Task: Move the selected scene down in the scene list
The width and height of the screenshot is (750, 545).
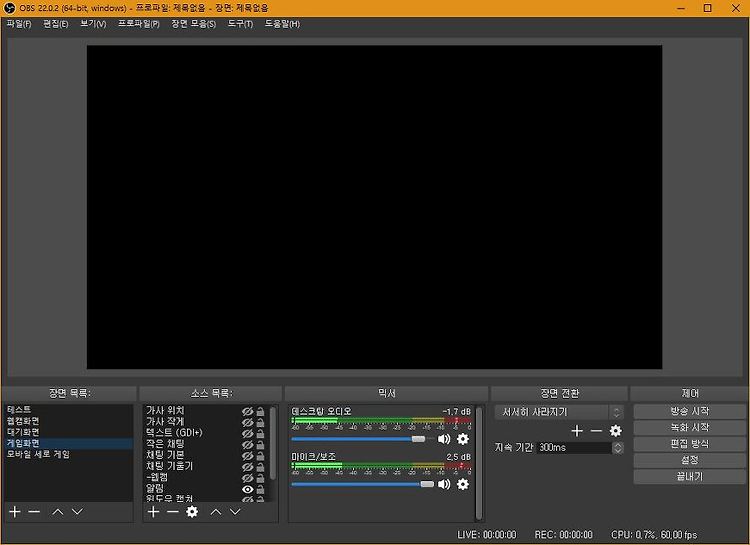Action: pyautogui.click(x=77, y=512)
